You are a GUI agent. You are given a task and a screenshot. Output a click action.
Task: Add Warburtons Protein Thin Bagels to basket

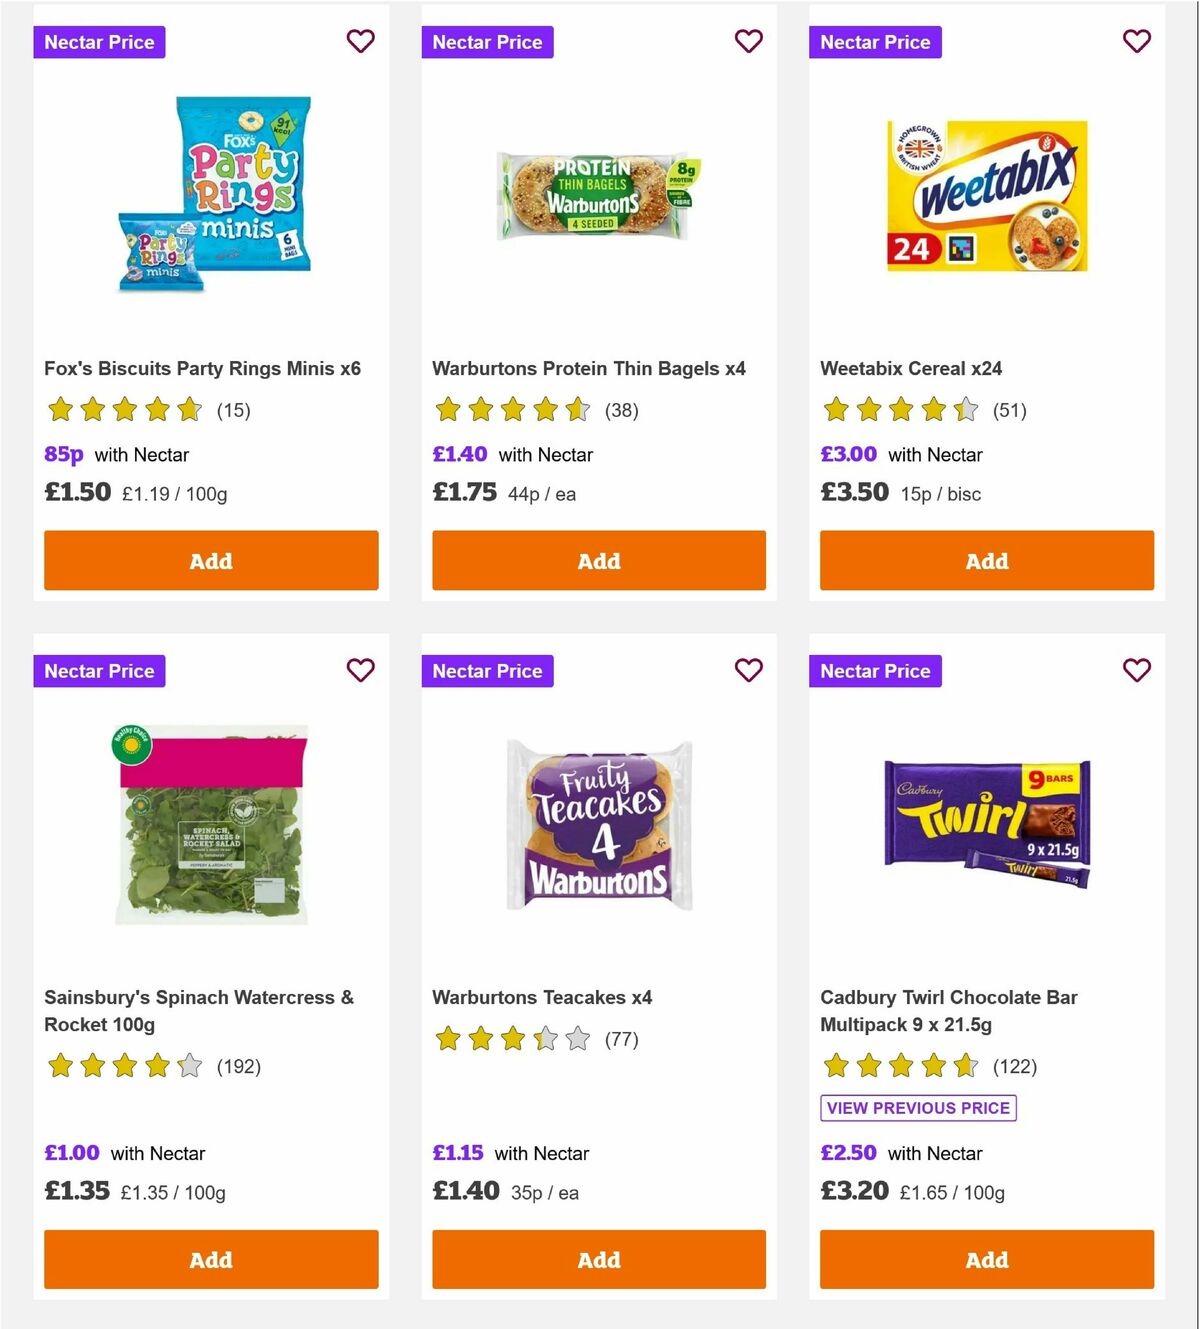tap(598, 561)
